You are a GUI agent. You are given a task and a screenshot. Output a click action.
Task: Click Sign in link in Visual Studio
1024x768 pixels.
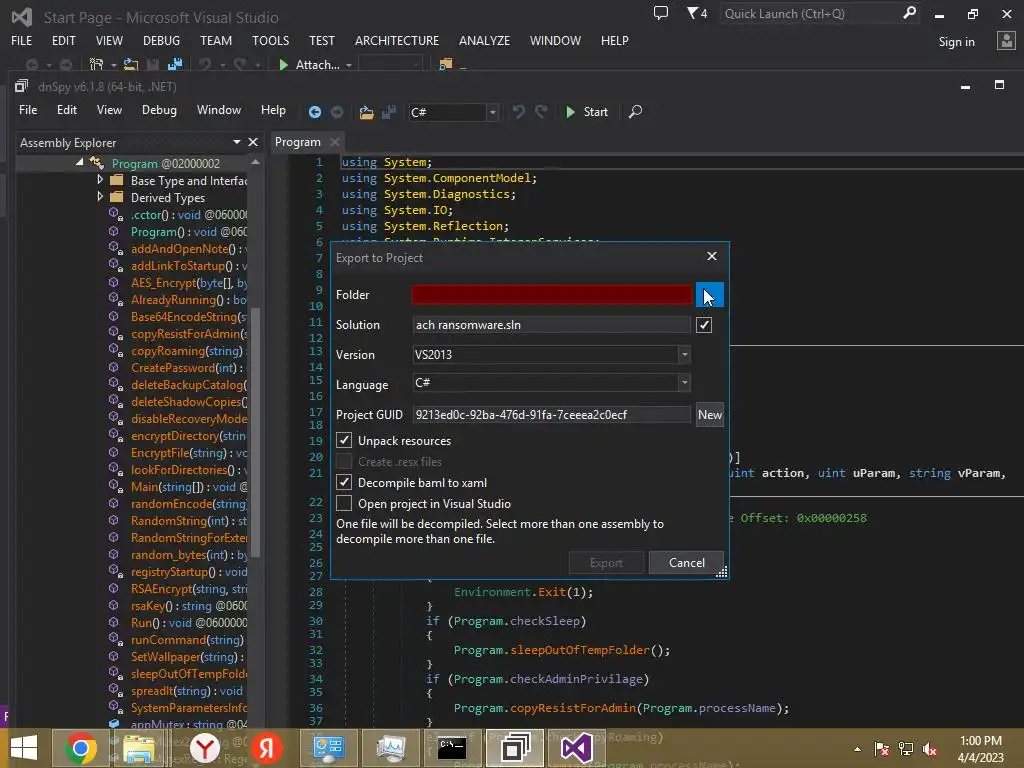957,42
